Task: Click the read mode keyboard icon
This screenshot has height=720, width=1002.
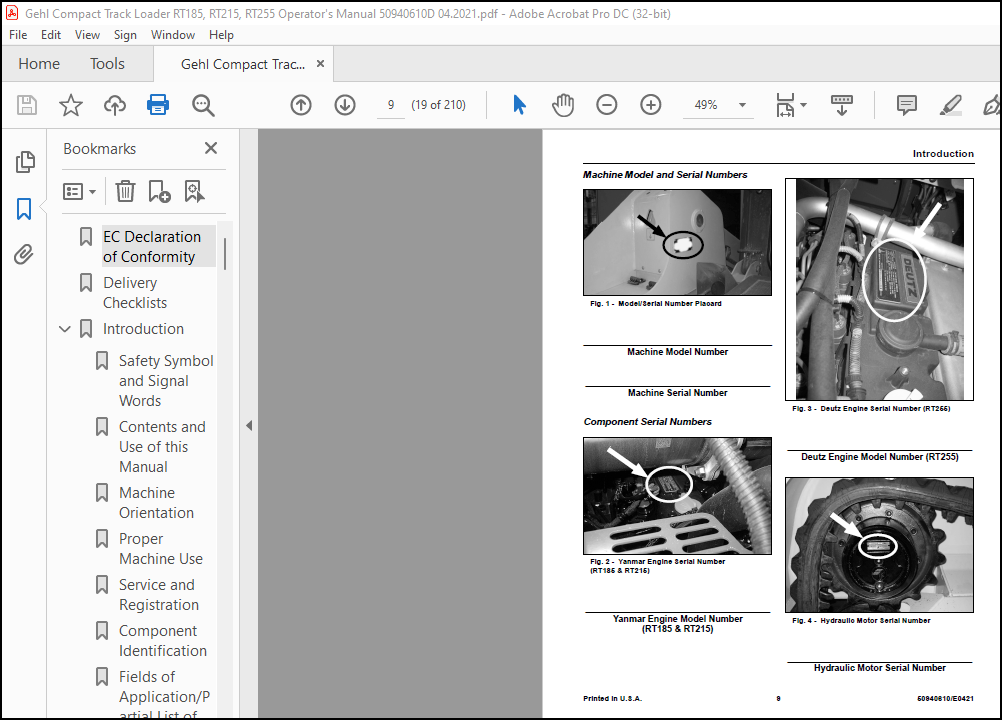Action: [842, 105]
